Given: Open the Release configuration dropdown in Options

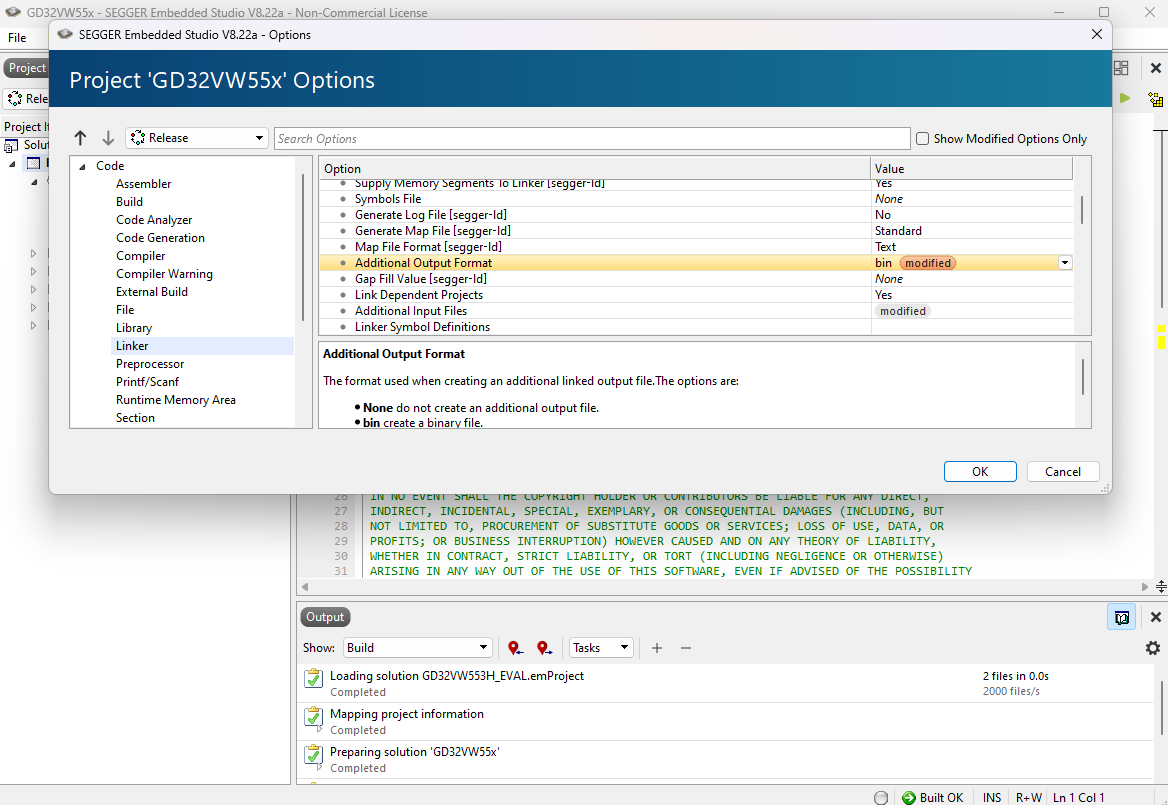Looking at the screenshot, I should click(x=196, y=138).
